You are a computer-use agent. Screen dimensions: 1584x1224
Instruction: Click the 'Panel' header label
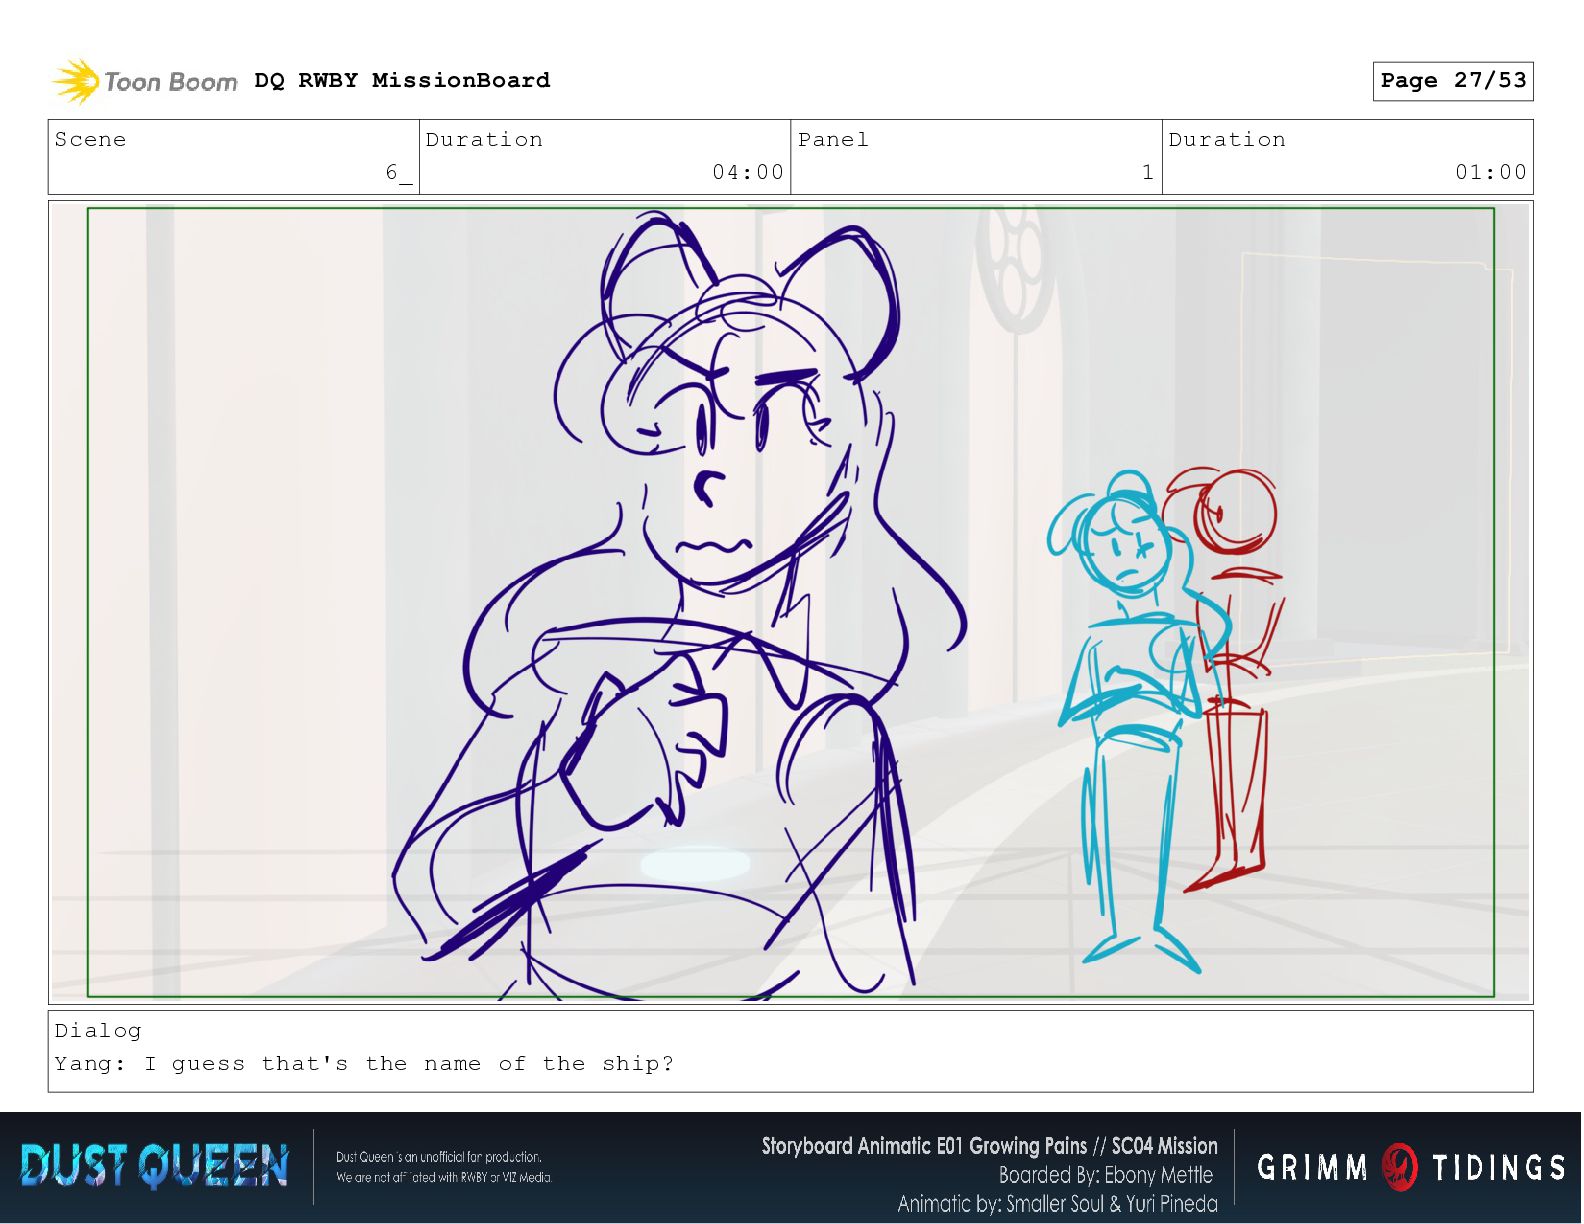tap(833, 139)
